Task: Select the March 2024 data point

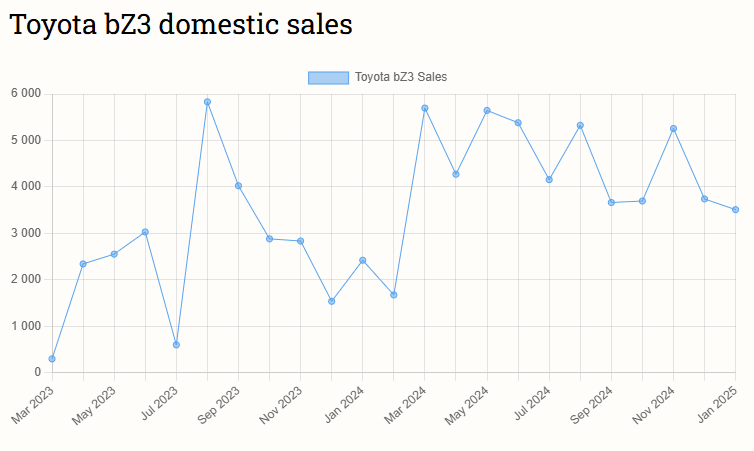Action: 425,108
